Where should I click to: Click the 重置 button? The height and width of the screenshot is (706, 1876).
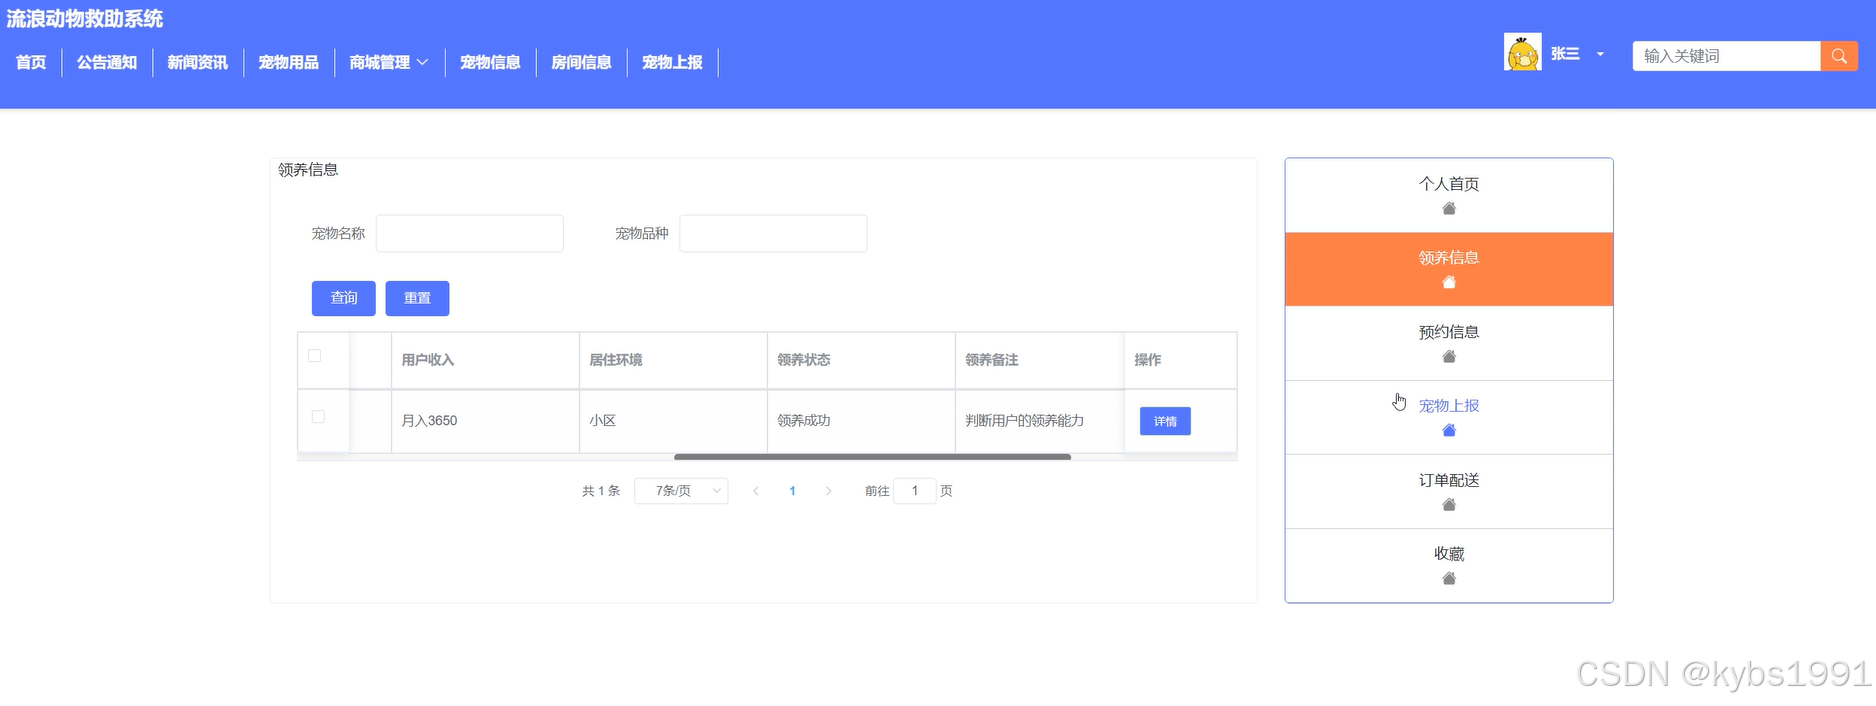click(417, 298)
